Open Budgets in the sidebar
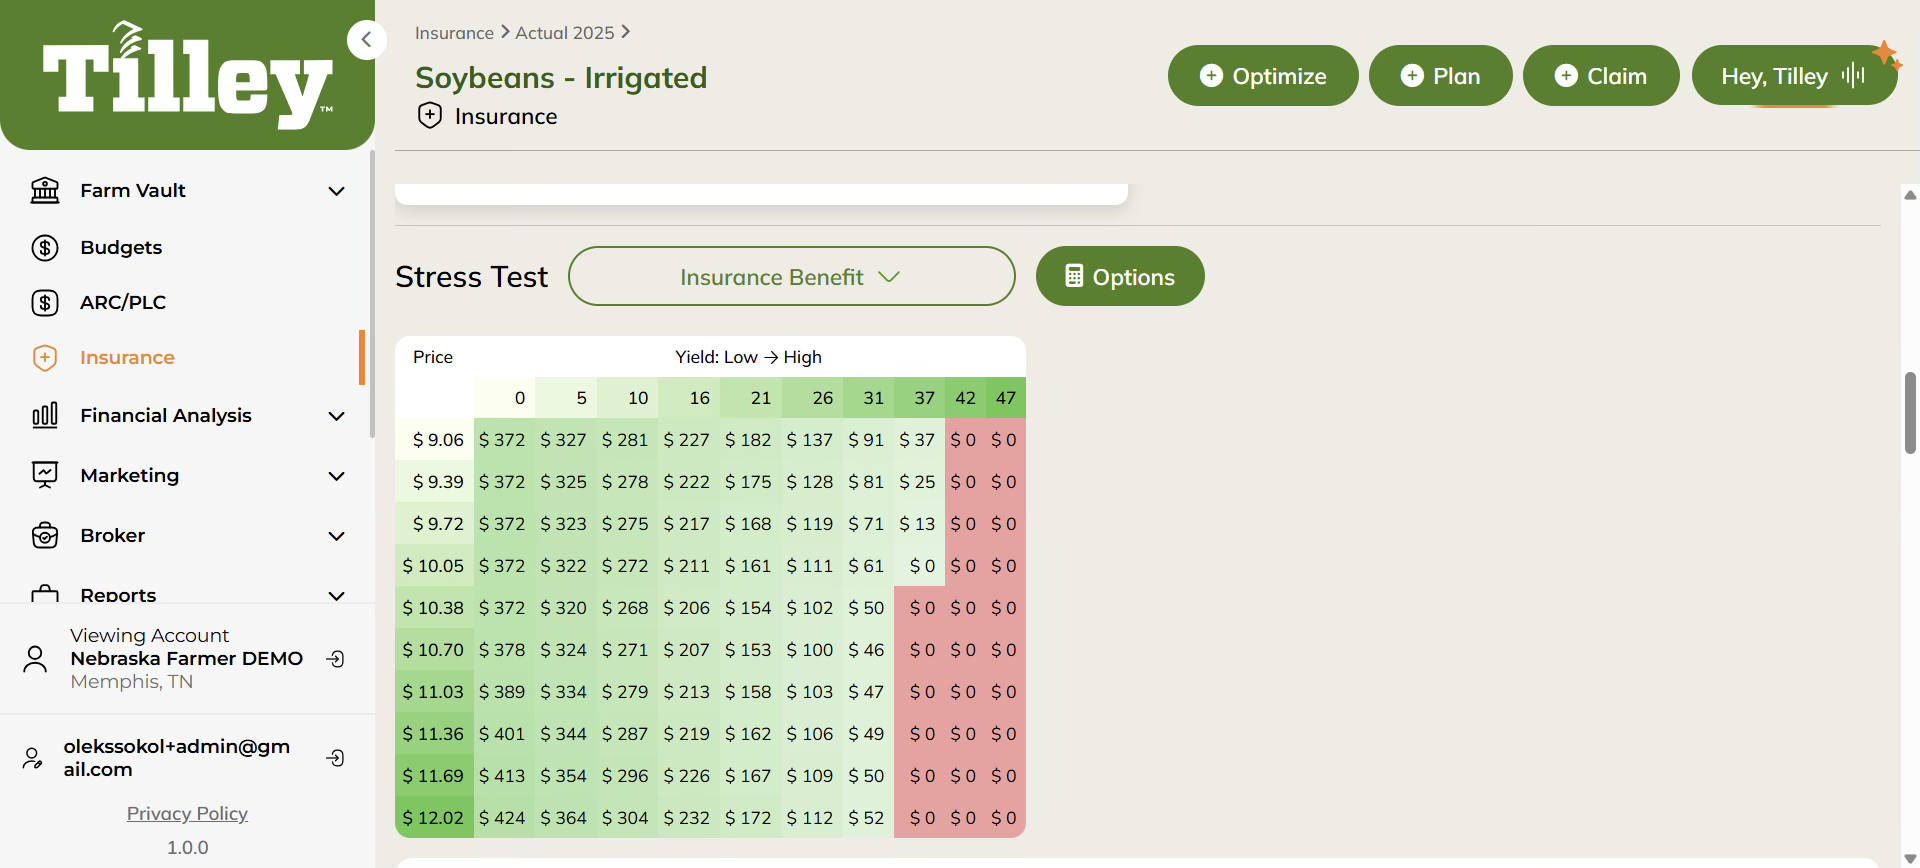This screenshot has width=1920, height=868. pos(121,247)
